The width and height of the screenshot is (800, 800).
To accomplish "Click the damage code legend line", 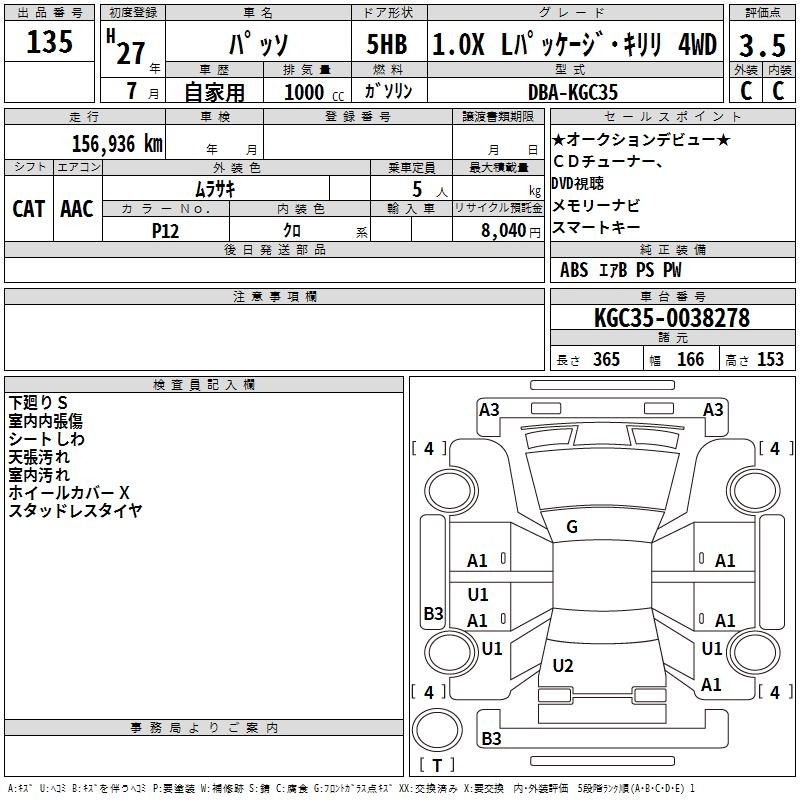I will tap(351, 788).
